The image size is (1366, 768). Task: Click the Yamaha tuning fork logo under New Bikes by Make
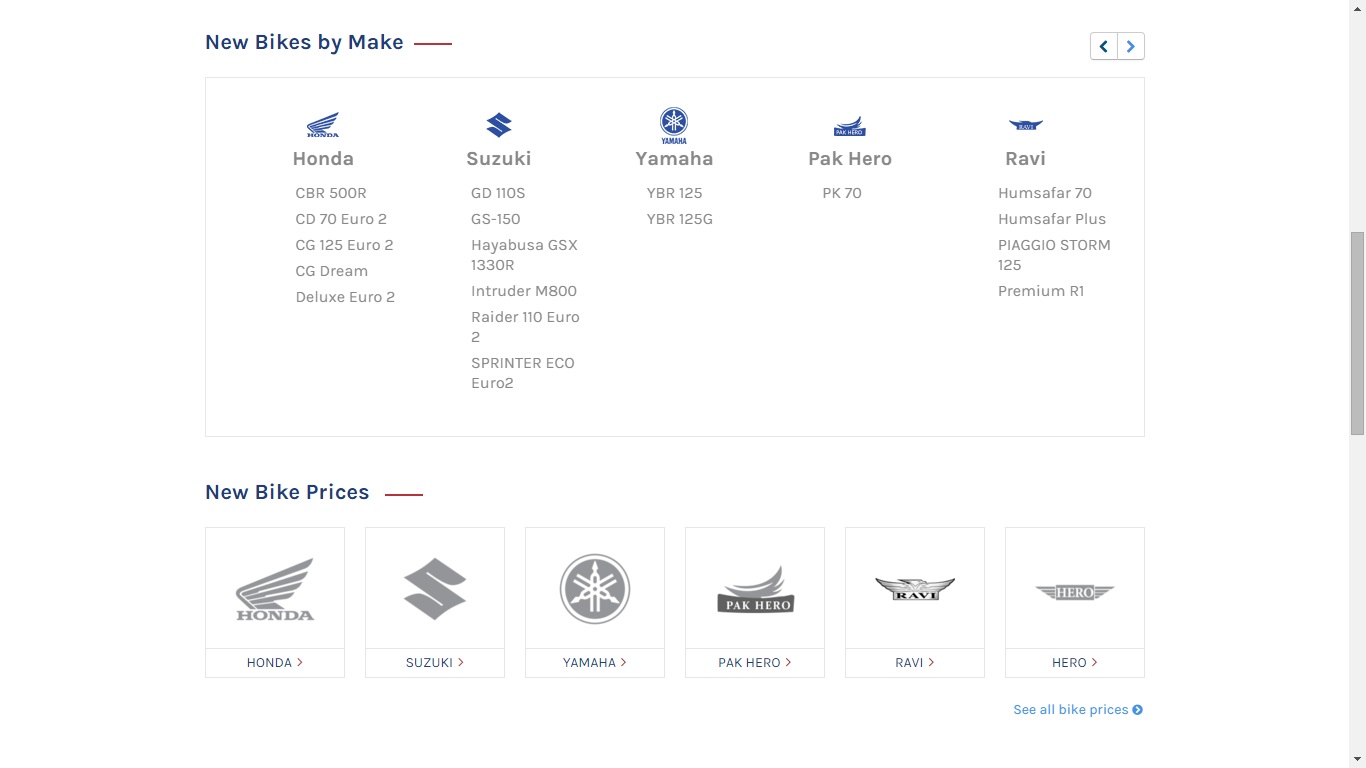[x=674, y=126]
